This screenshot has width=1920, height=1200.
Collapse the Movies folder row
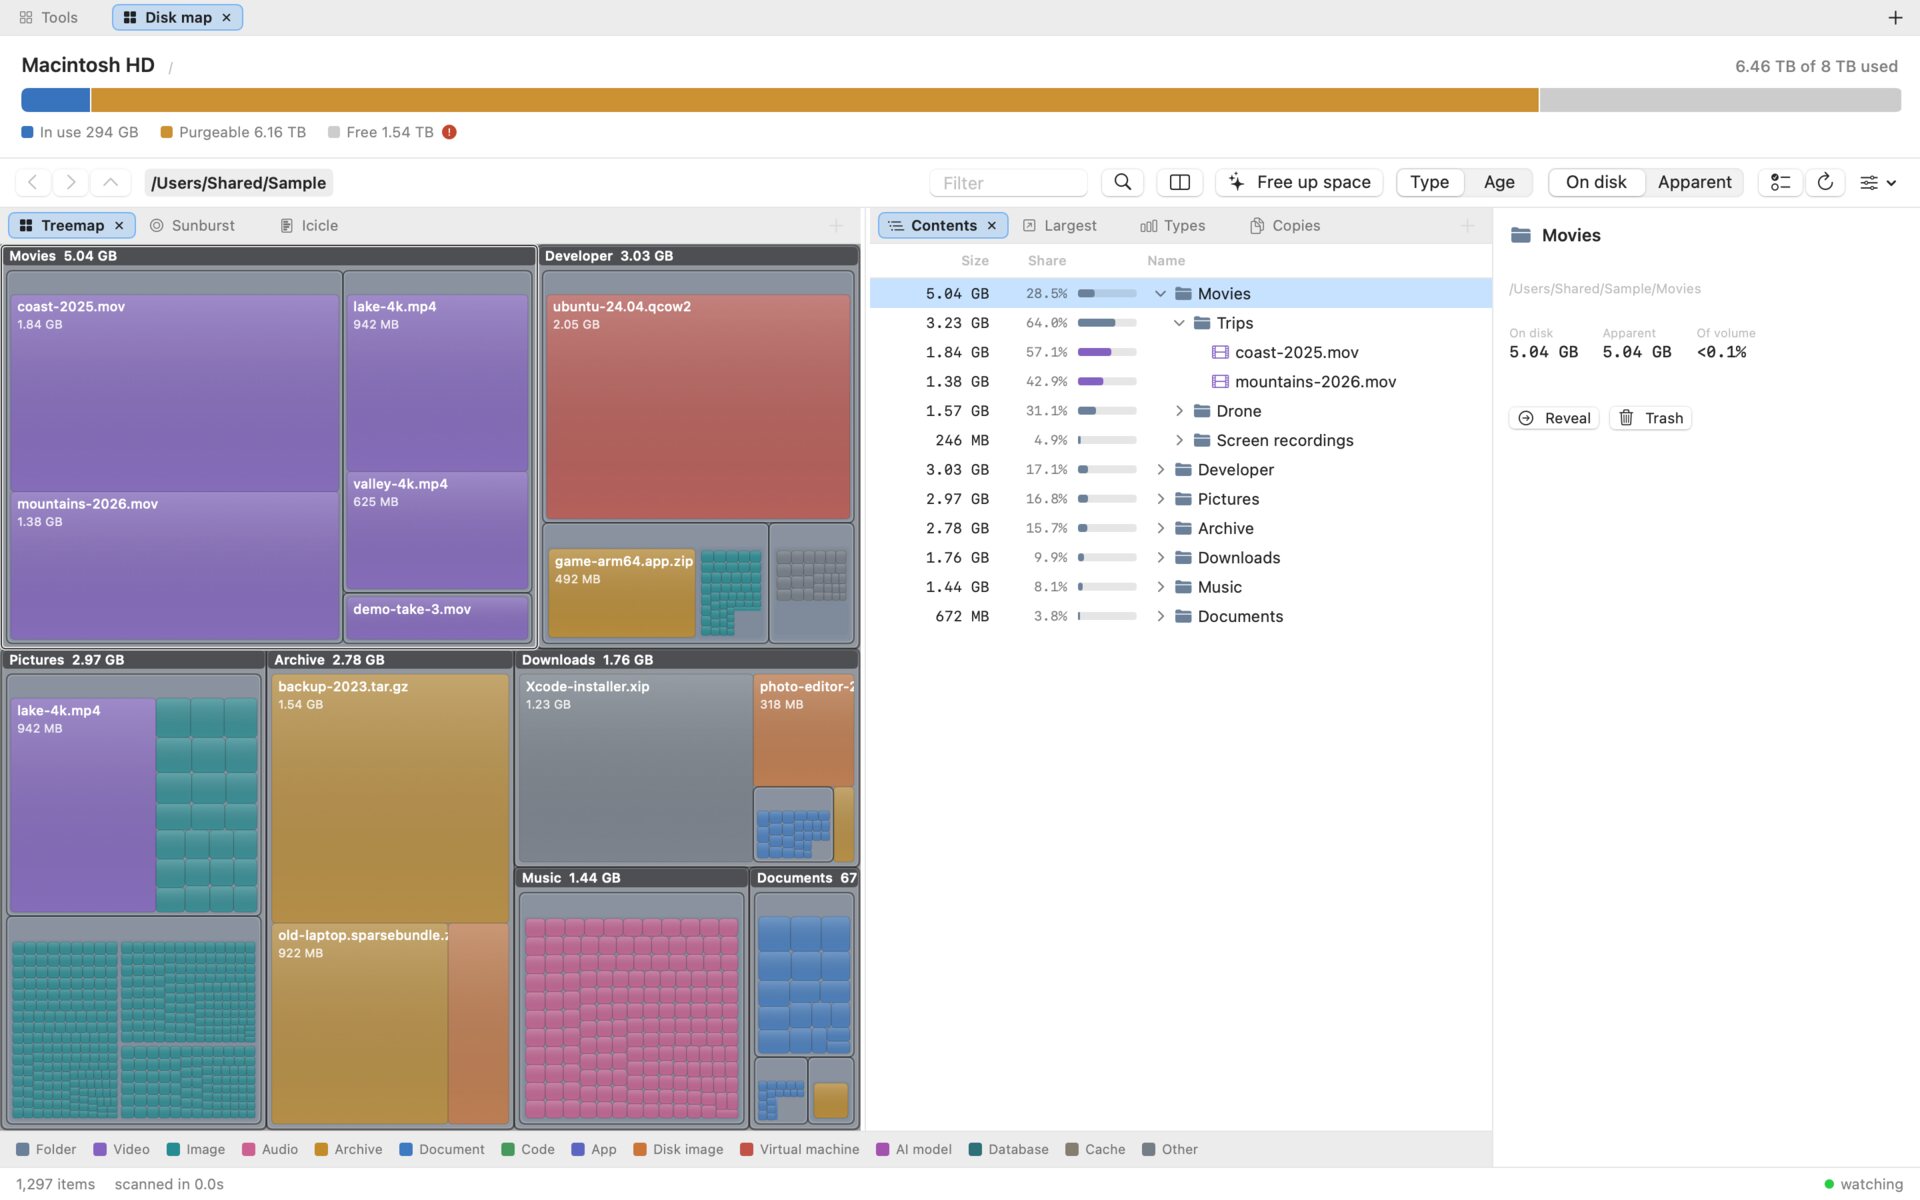point(1160,293)
